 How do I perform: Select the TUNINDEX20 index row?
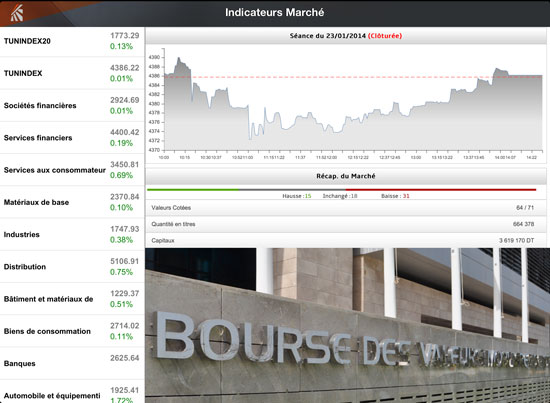tap(72, 41)
